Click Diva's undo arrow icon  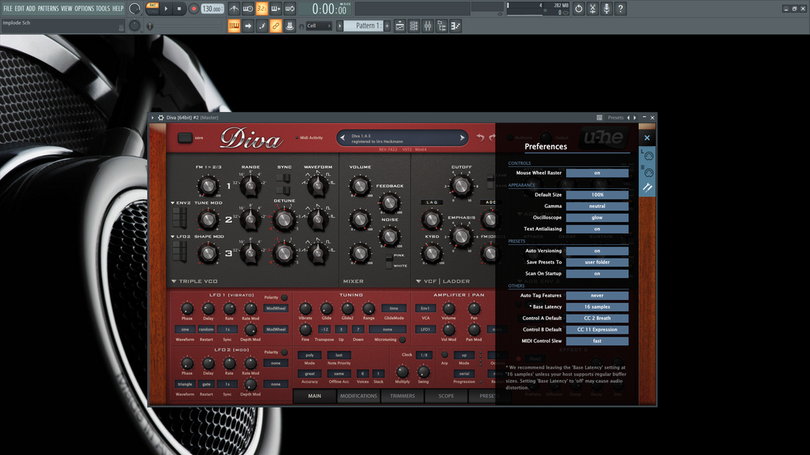click(x=480, y=137)
